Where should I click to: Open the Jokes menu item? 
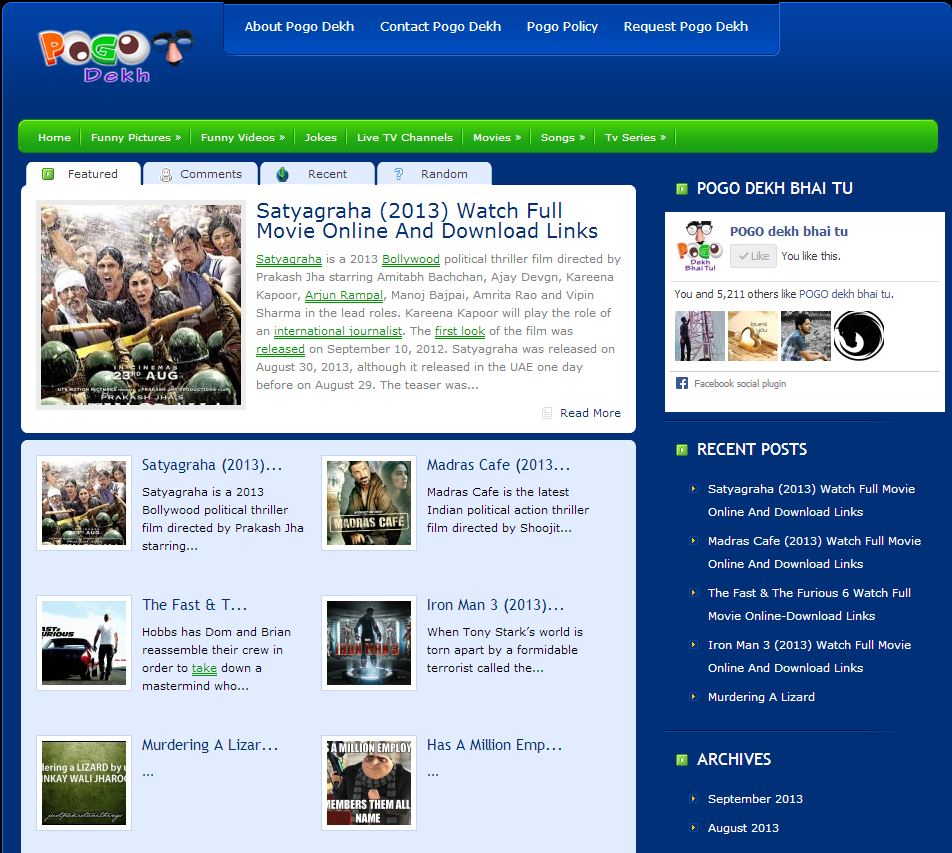click(x=321, y=138)
